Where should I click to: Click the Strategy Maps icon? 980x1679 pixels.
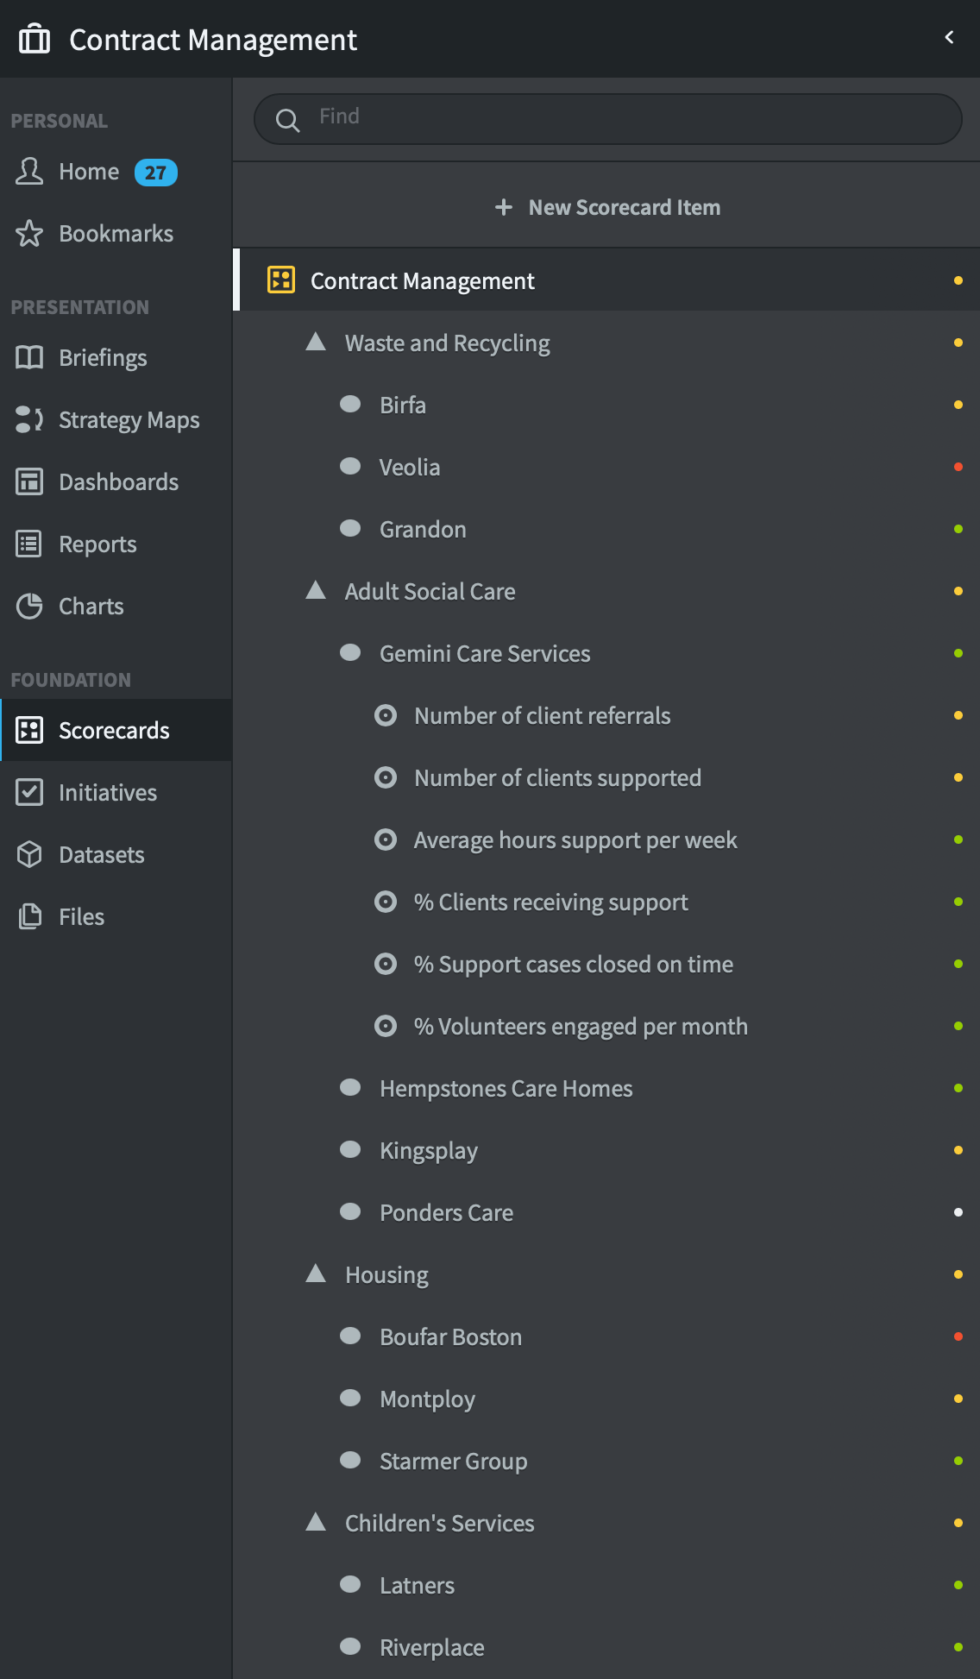tap(30, 420)
